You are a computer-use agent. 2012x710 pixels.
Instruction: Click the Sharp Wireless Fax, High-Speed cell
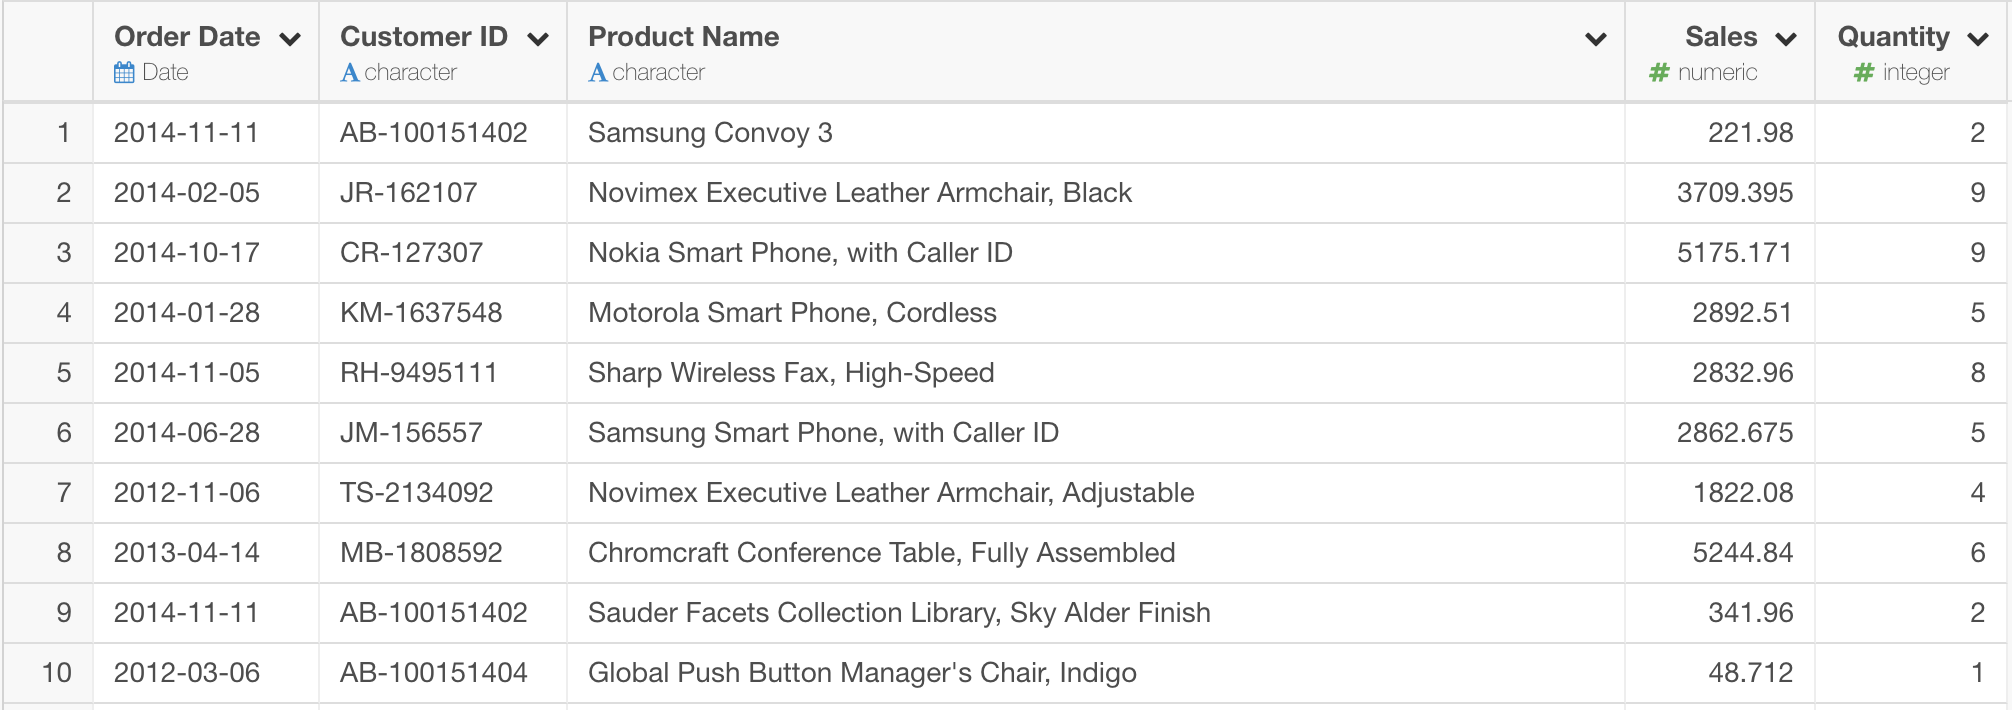click(x=1096, y=372)
